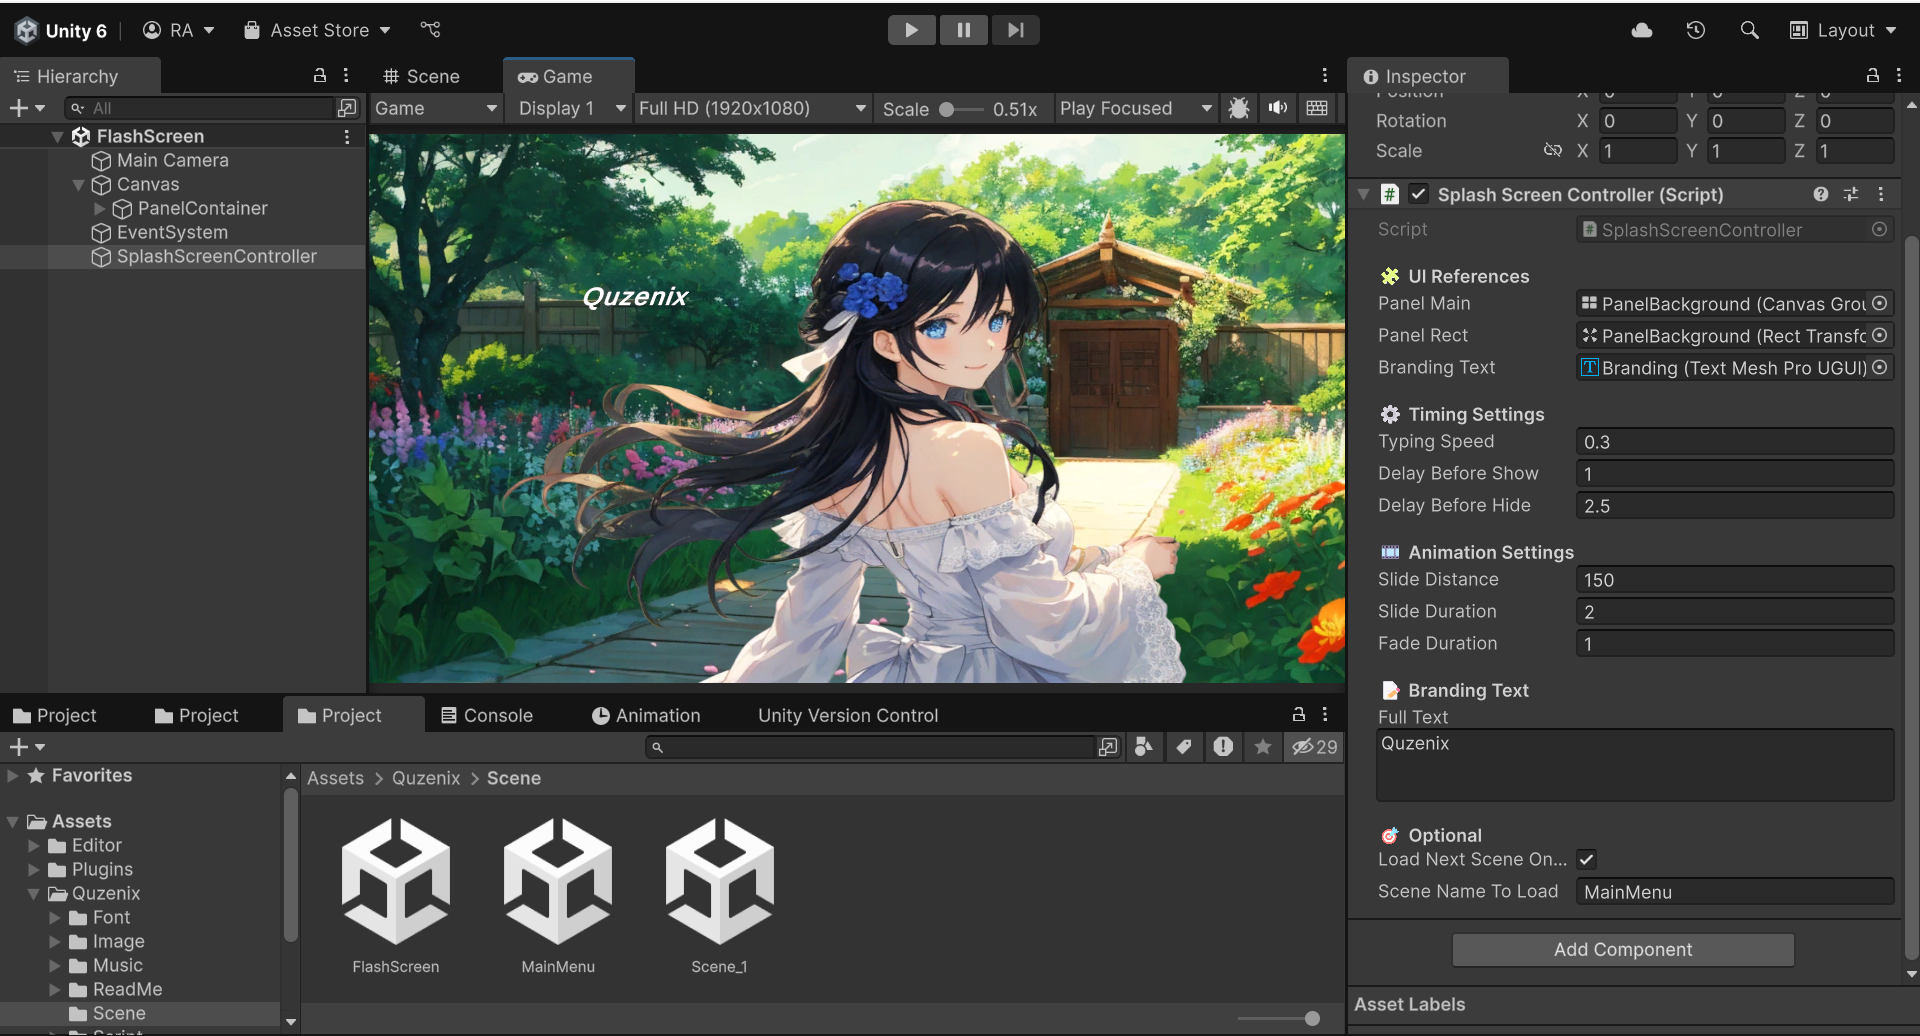Open the RA account dropdown
Screen dimensions: 1920x1036
(179, 30)
